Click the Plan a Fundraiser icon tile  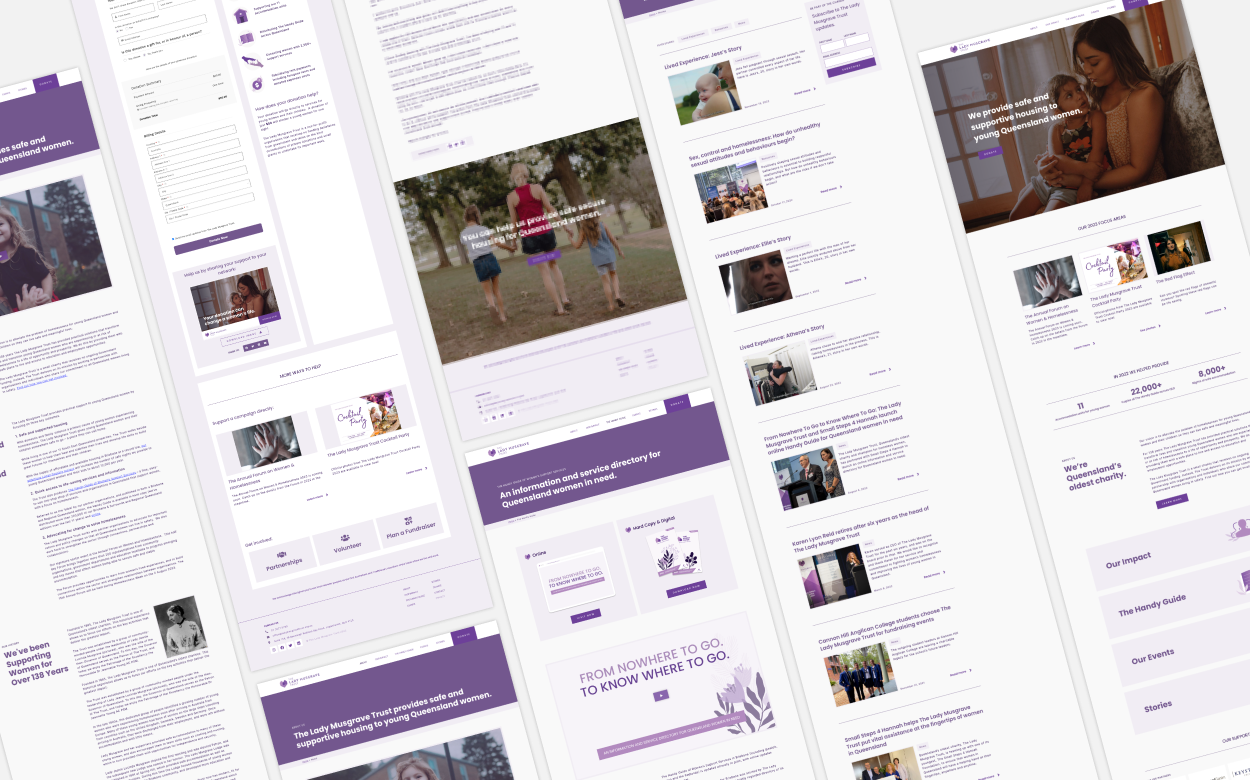[x=408, y=525]
